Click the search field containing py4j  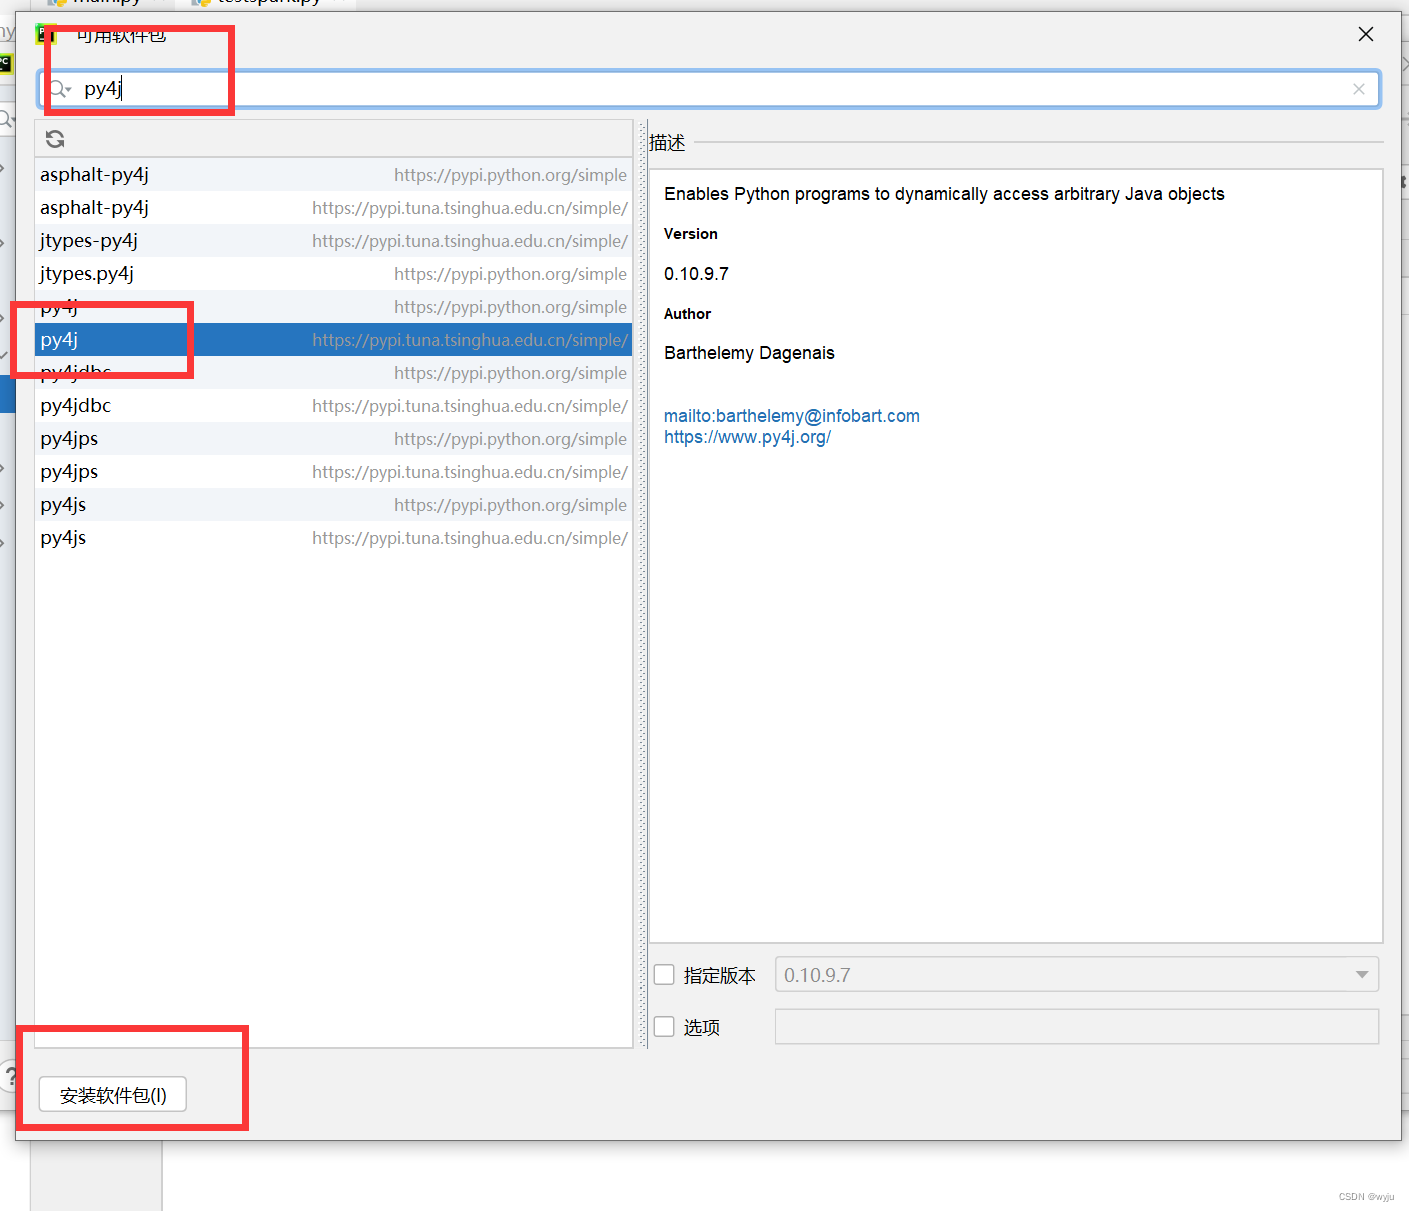pyautogui.click(x=709, y=89)
